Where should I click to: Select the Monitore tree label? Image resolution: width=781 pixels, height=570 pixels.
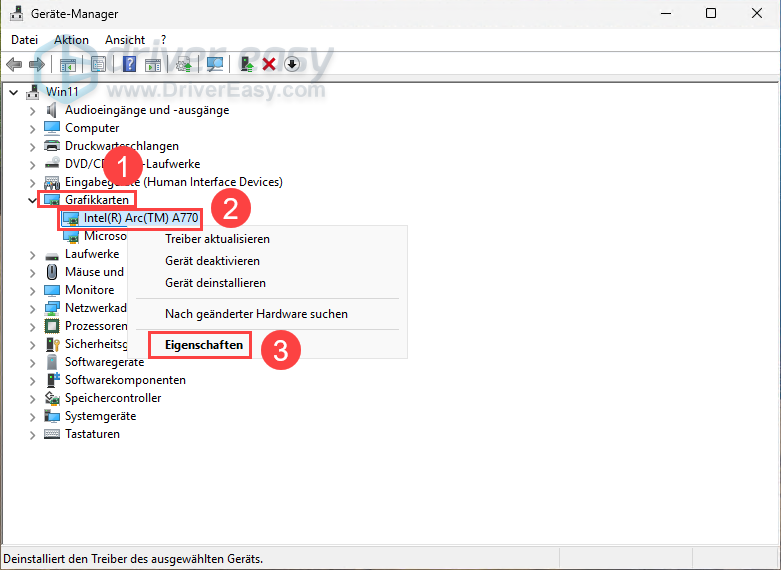click(x=90, y=290)
